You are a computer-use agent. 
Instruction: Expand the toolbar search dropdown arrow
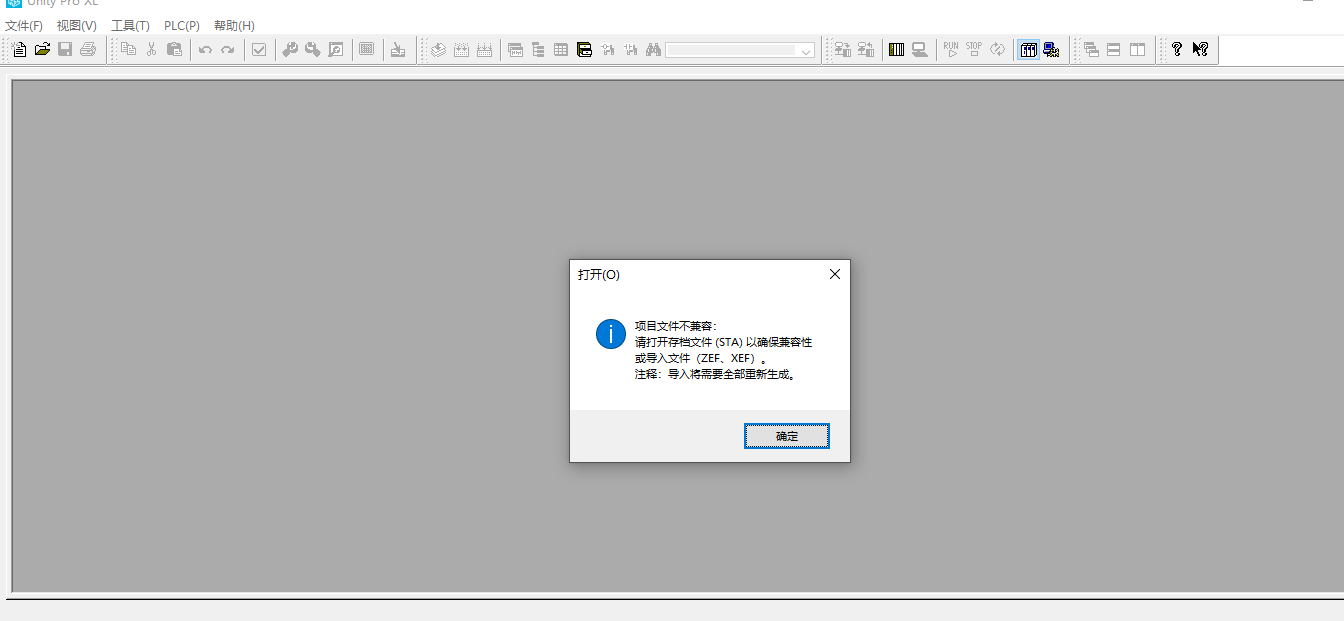pyautogui.click(x=806, y=50)
